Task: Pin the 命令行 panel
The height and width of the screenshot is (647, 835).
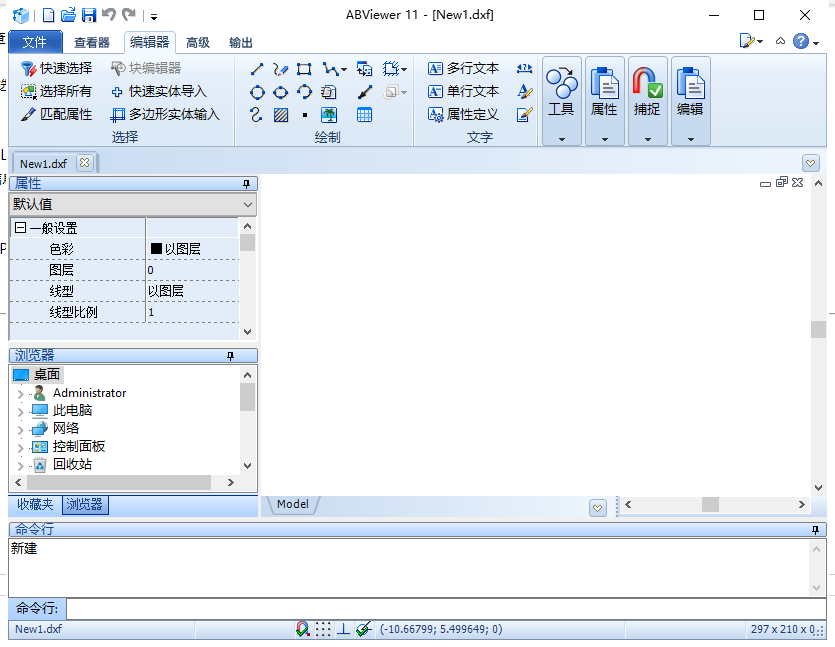Action: [815, 530]
